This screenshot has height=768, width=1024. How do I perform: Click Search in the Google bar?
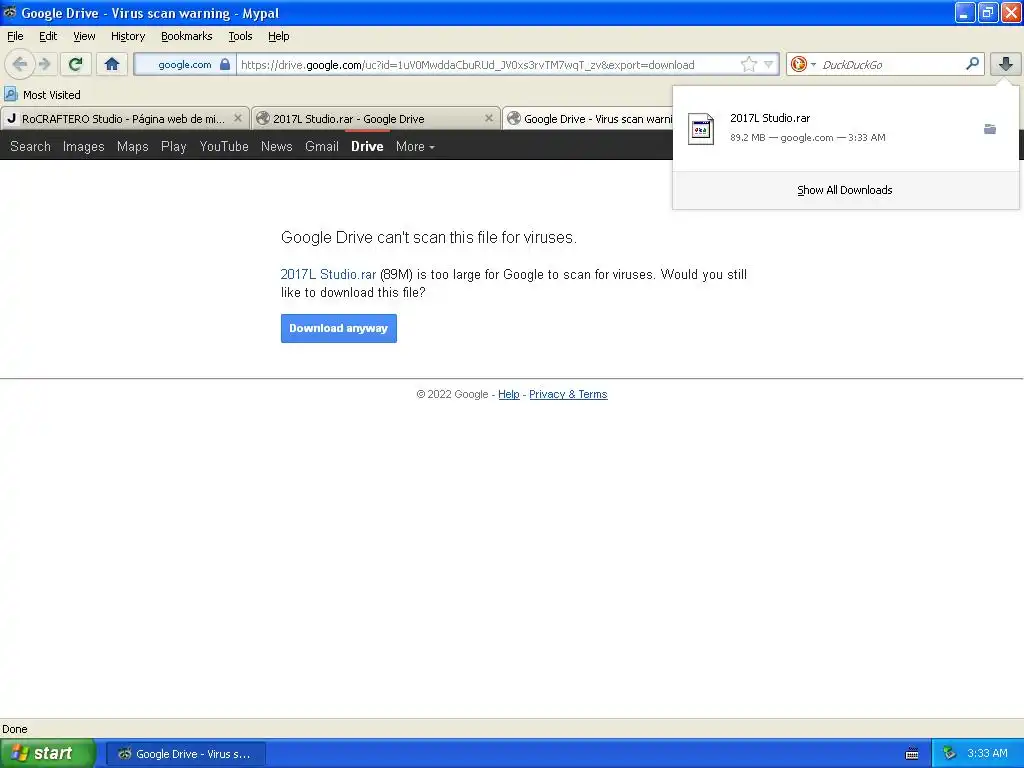[30, 146]
